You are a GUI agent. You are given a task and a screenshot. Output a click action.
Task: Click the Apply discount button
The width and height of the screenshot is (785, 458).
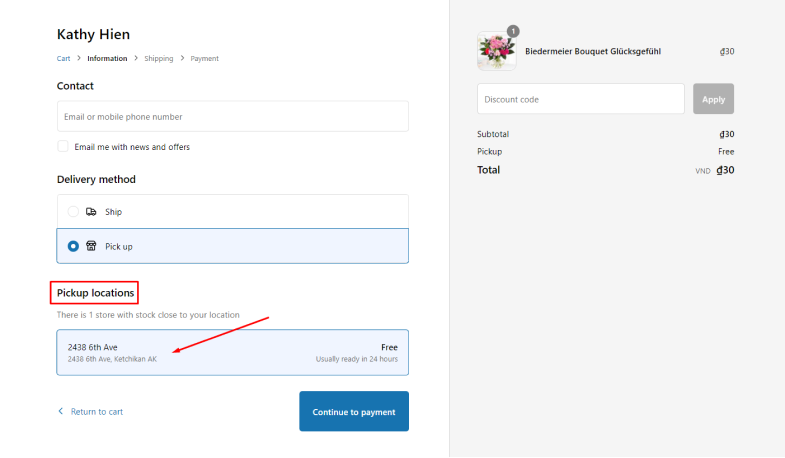713,99
